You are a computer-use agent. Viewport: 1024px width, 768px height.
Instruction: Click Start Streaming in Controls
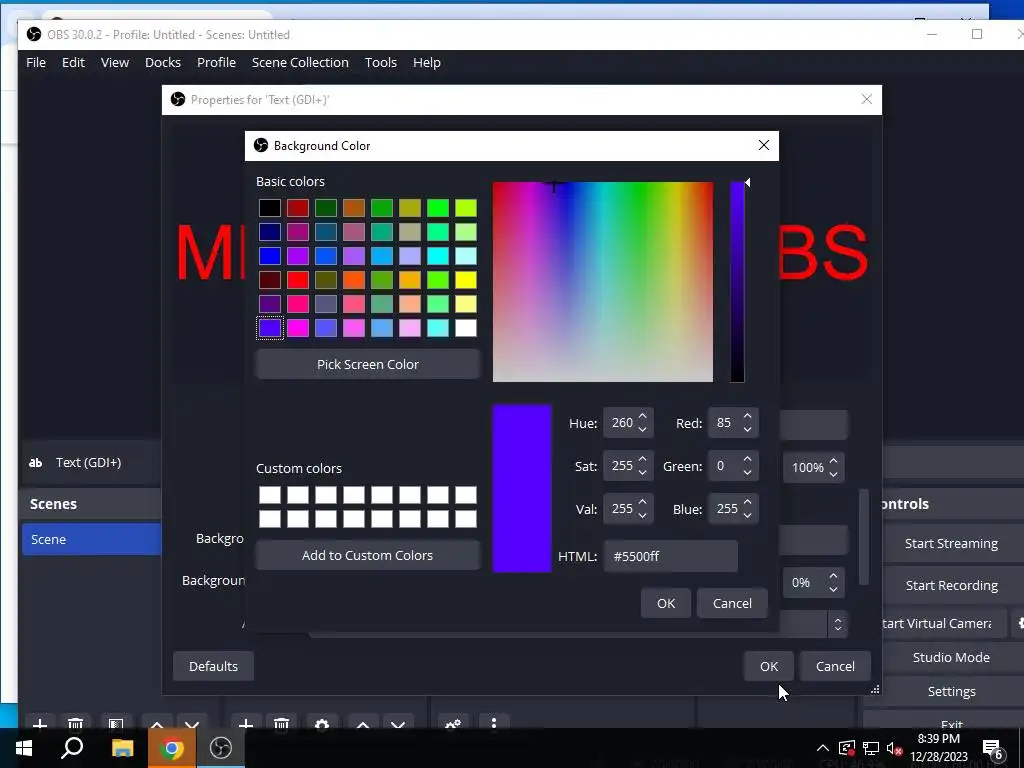950,543
